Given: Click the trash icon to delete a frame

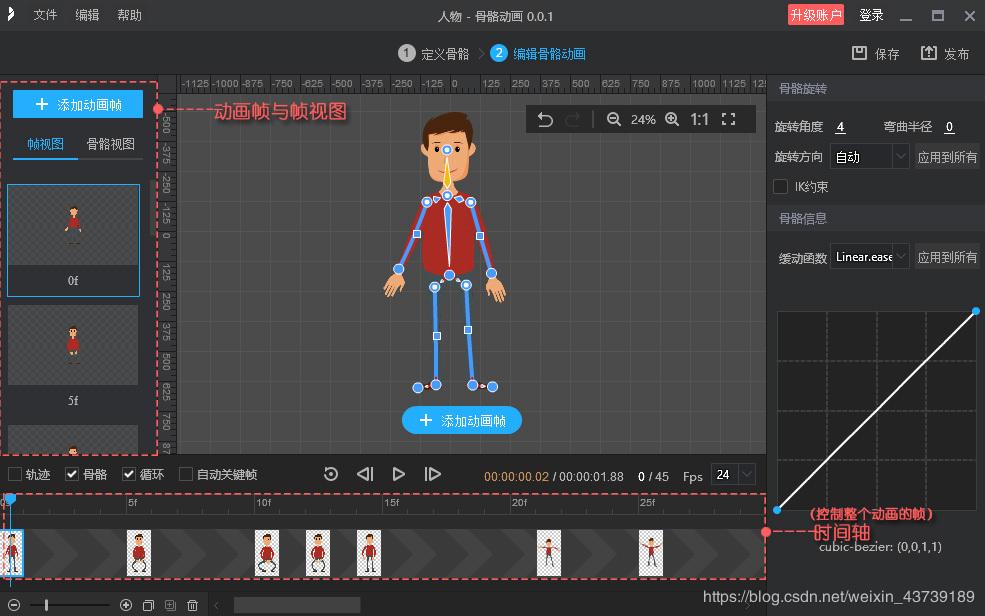Looking at the screenshot, I should point(192,604).
